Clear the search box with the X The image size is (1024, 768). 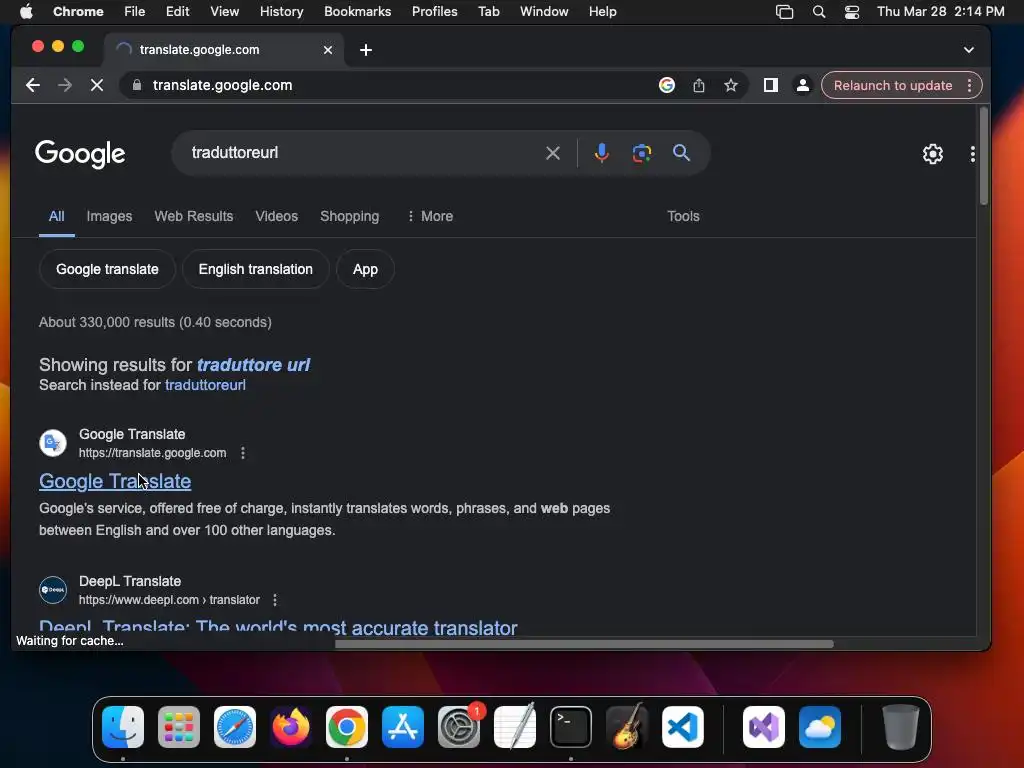pyautogui.click(x=552, y=153)
